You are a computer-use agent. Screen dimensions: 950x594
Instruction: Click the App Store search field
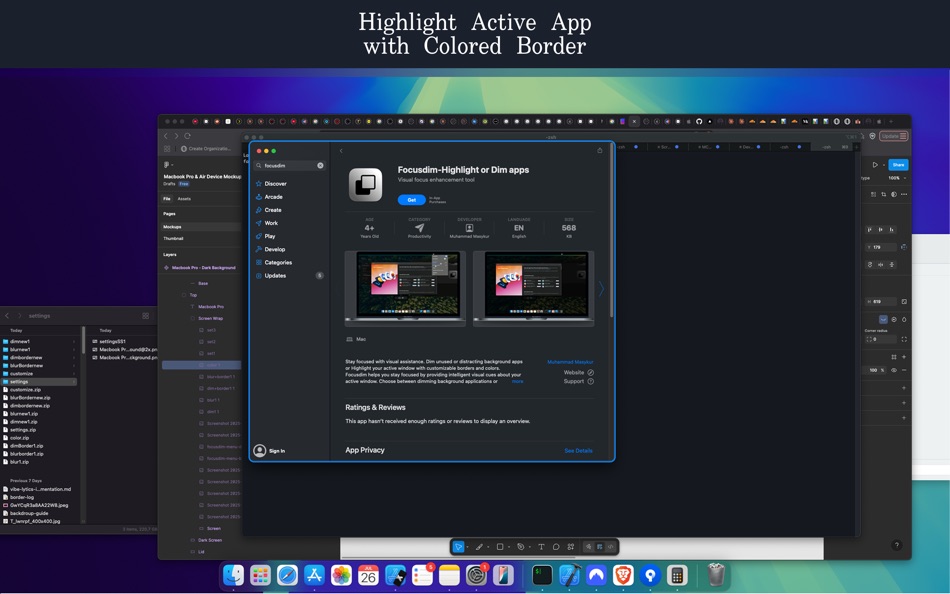pyautogui.click(x=290, y=165)
